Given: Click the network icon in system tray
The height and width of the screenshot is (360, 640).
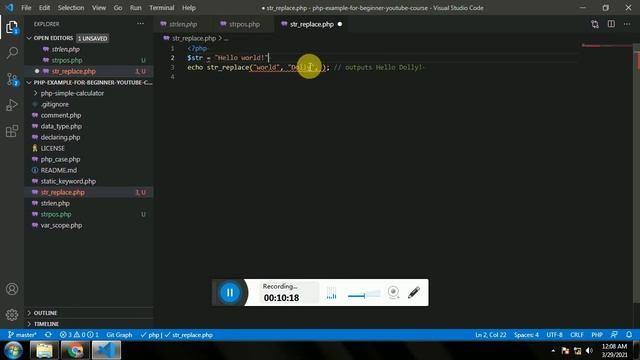Looking at the screenshot, I should coord(577,351).
